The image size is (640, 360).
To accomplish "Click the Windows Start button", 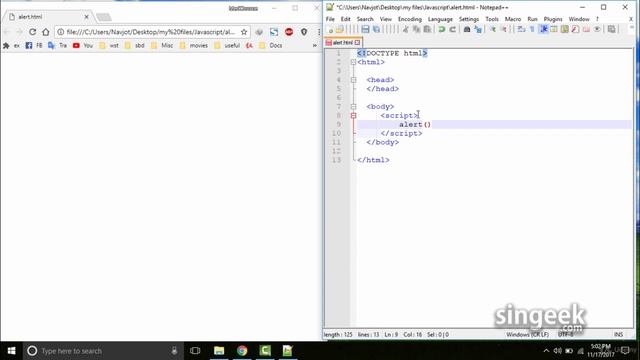I will tap(11, 351).
